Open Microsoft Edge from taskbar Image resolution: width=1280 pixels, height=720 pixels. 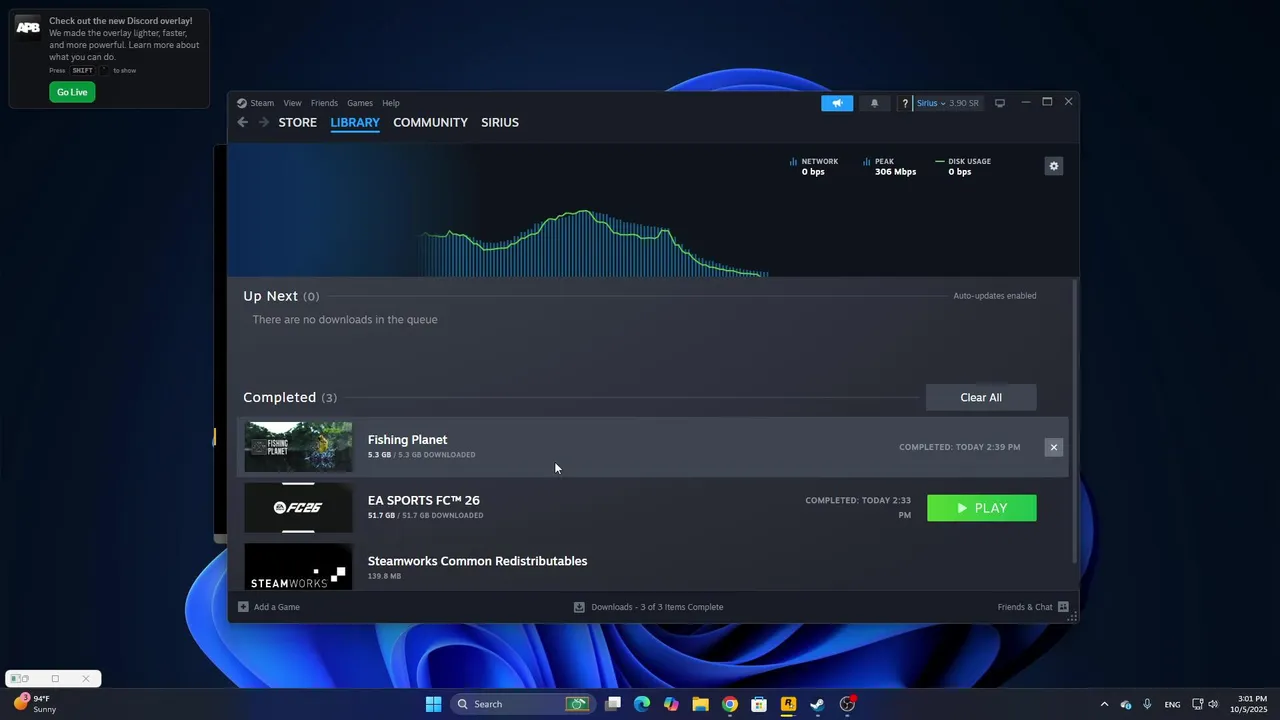pos(642,704)
